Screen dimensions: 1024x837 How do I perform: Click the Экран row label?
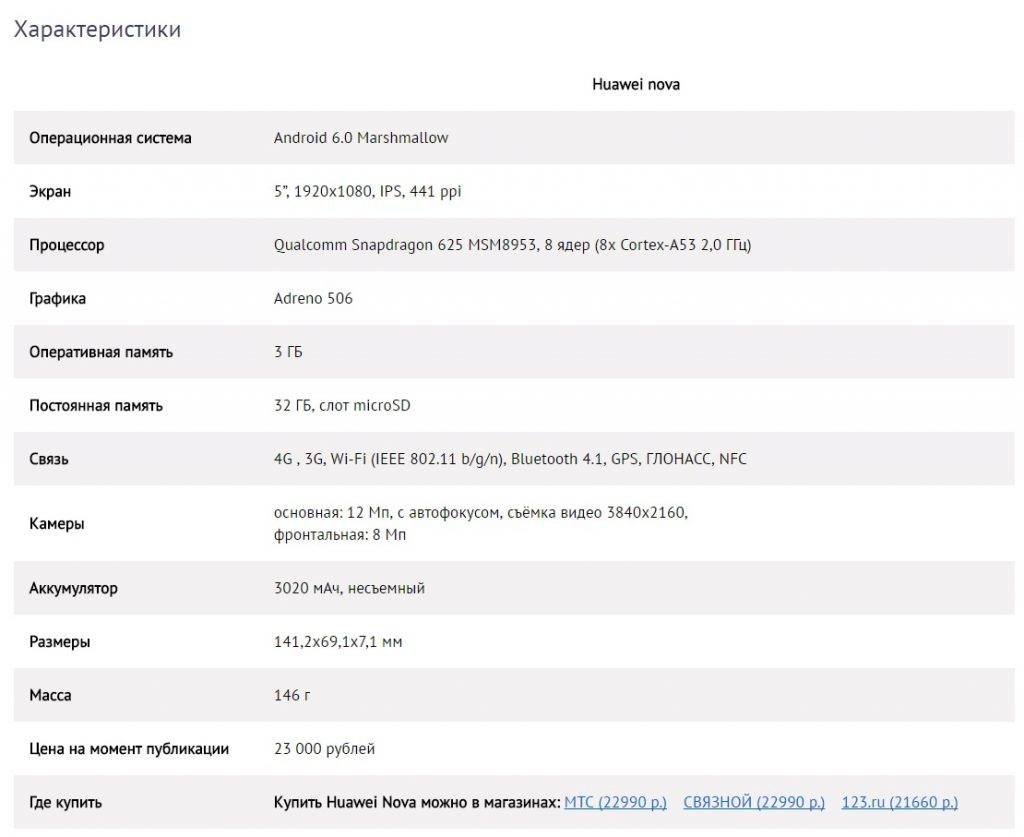pyautogui.click(x=50, y=191)
